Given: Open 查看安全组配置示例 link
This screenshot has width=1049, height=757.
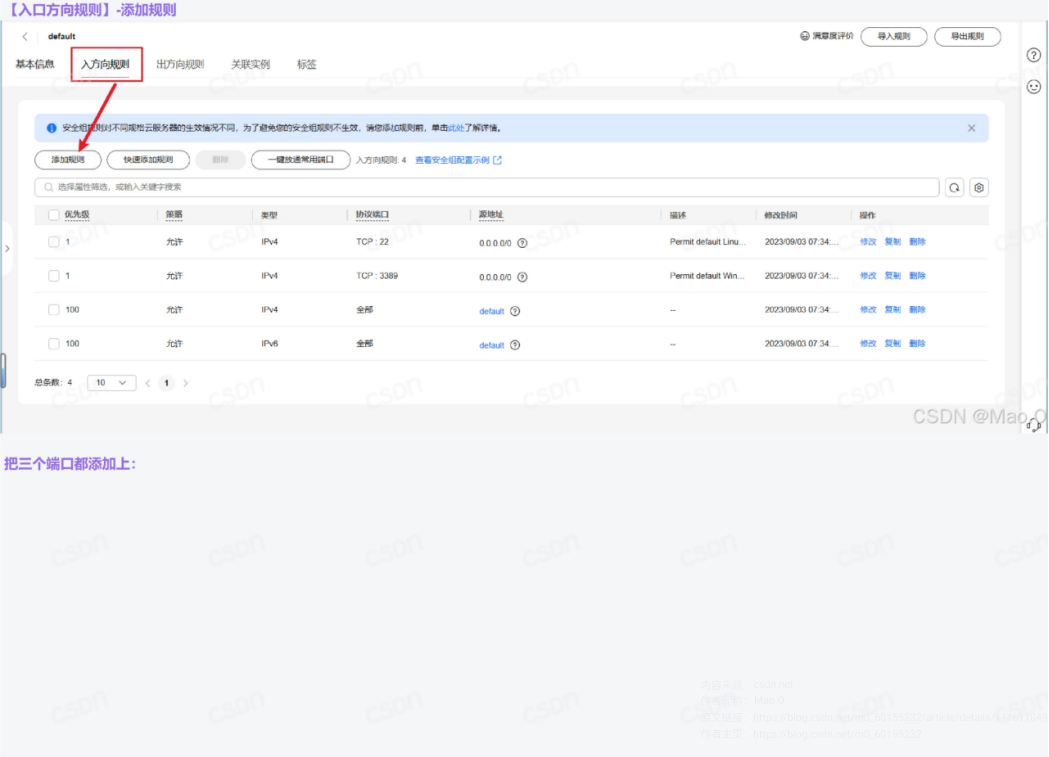Looking at the screenshot, I should 452,160.
